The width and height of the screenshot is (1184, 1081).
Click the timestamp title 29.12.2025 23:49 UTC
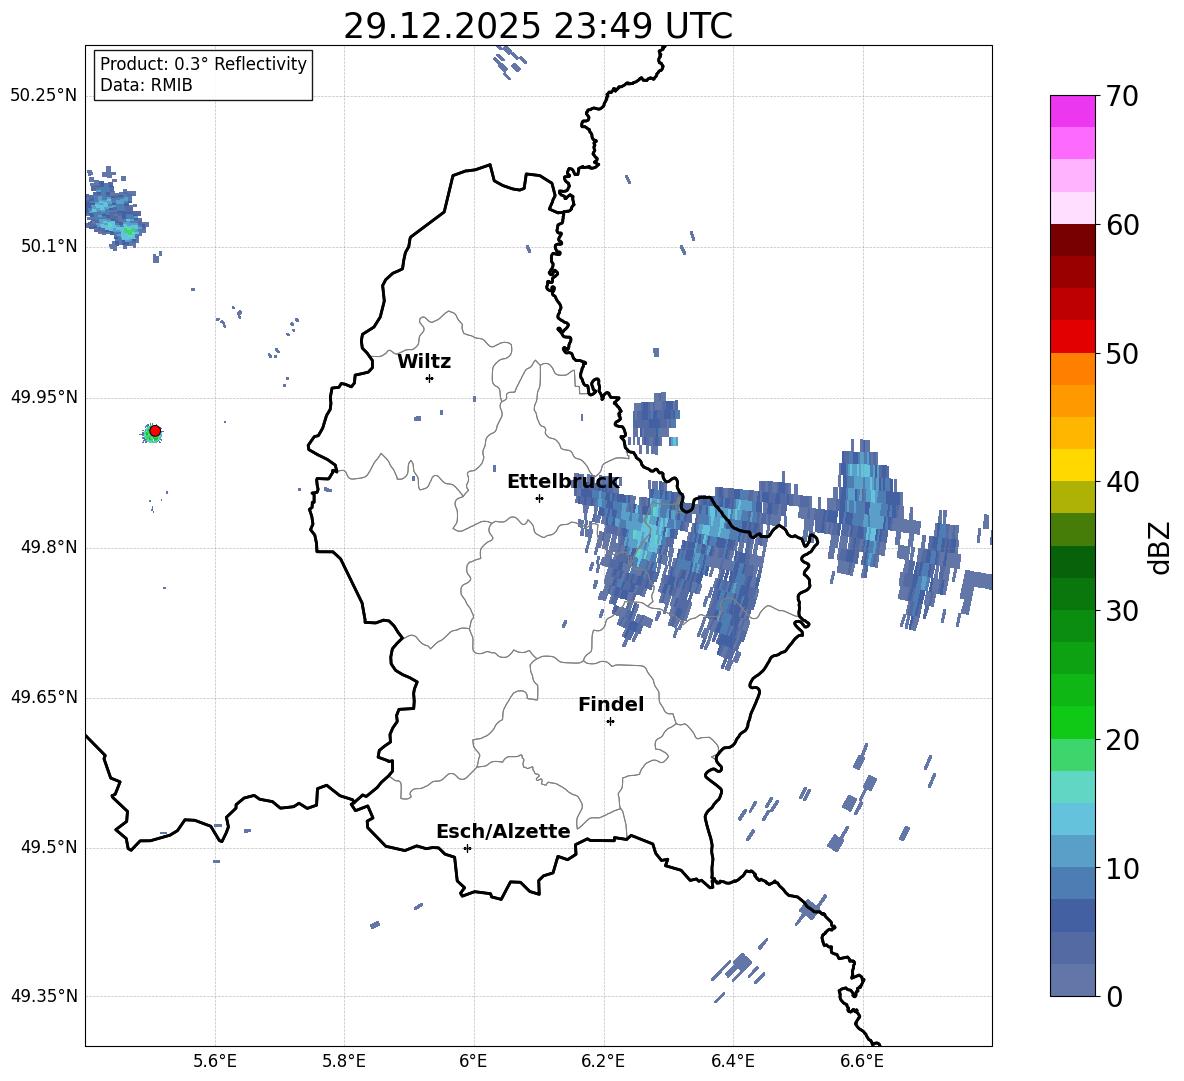[x=538, y=26]
